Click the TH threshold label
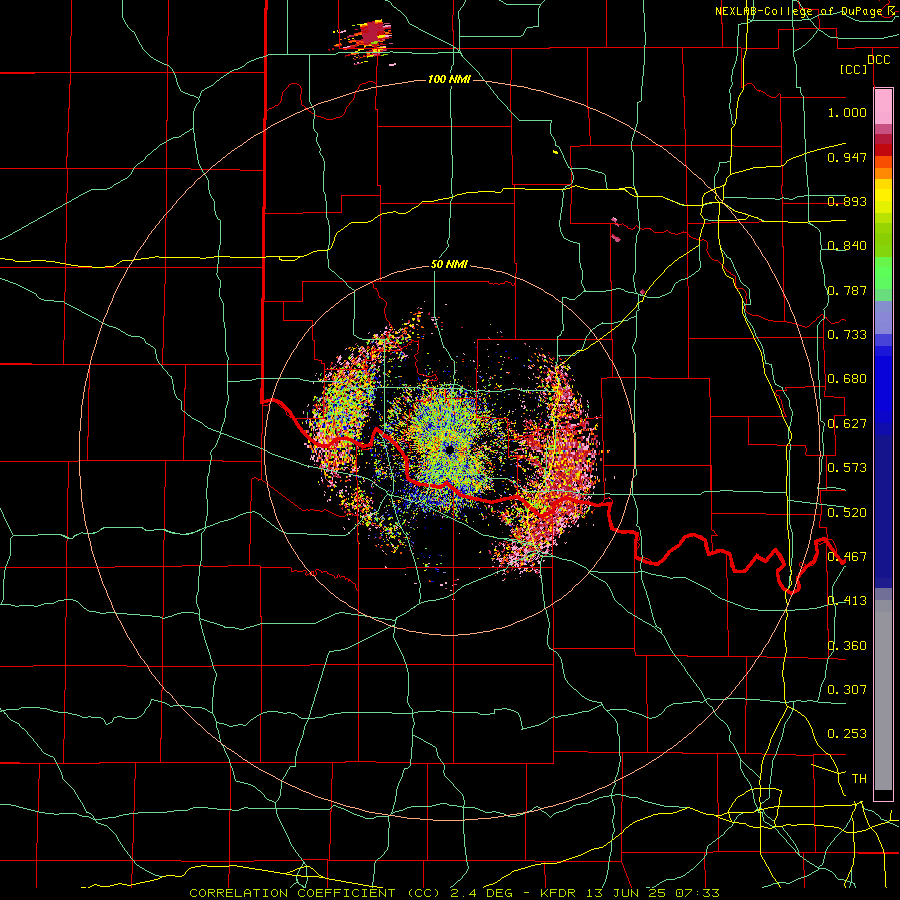Image resolution: width=900 pixels, height=900 pixels. pyautogui.click(x=859, y=779)
